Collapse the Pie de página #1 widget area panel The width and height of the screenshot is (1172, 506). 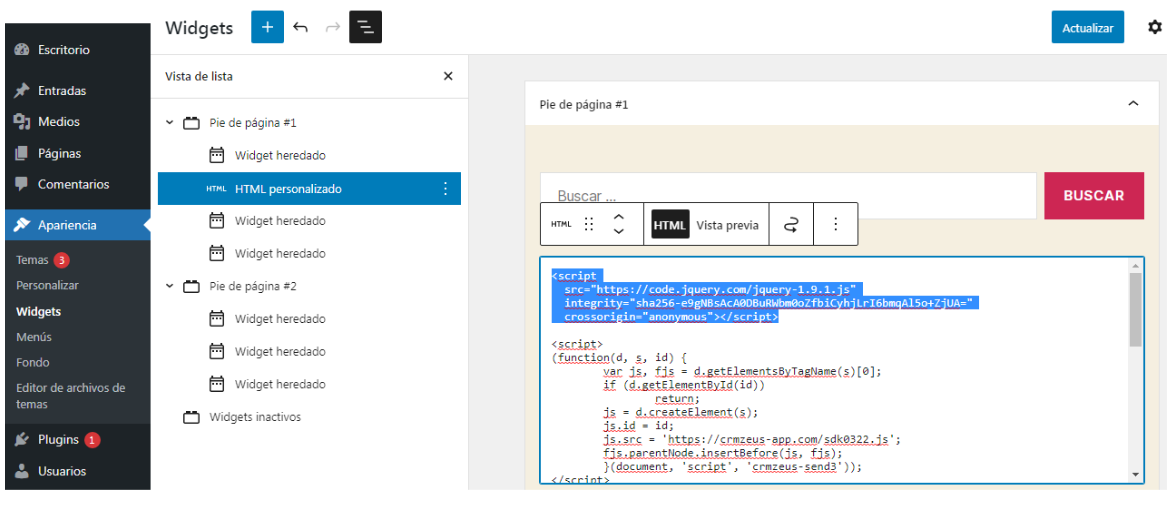pos(1133,104)
